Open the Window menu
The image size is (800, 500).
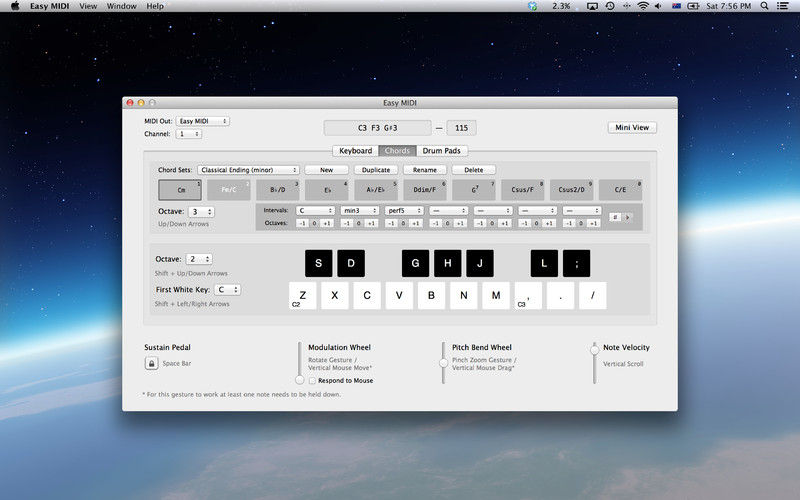coord(121,6)
